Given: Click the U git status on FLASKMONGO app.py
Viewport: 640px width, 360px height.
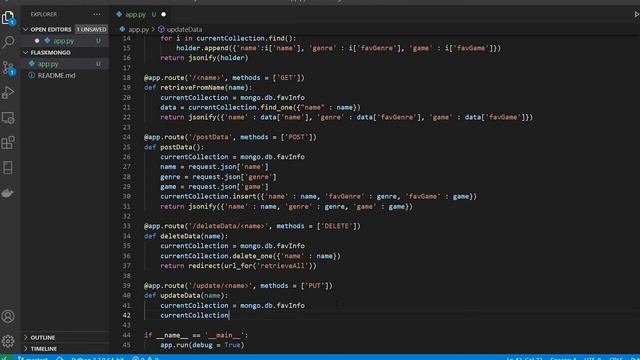Looking at the screenshot, I should tap(98, 64).
